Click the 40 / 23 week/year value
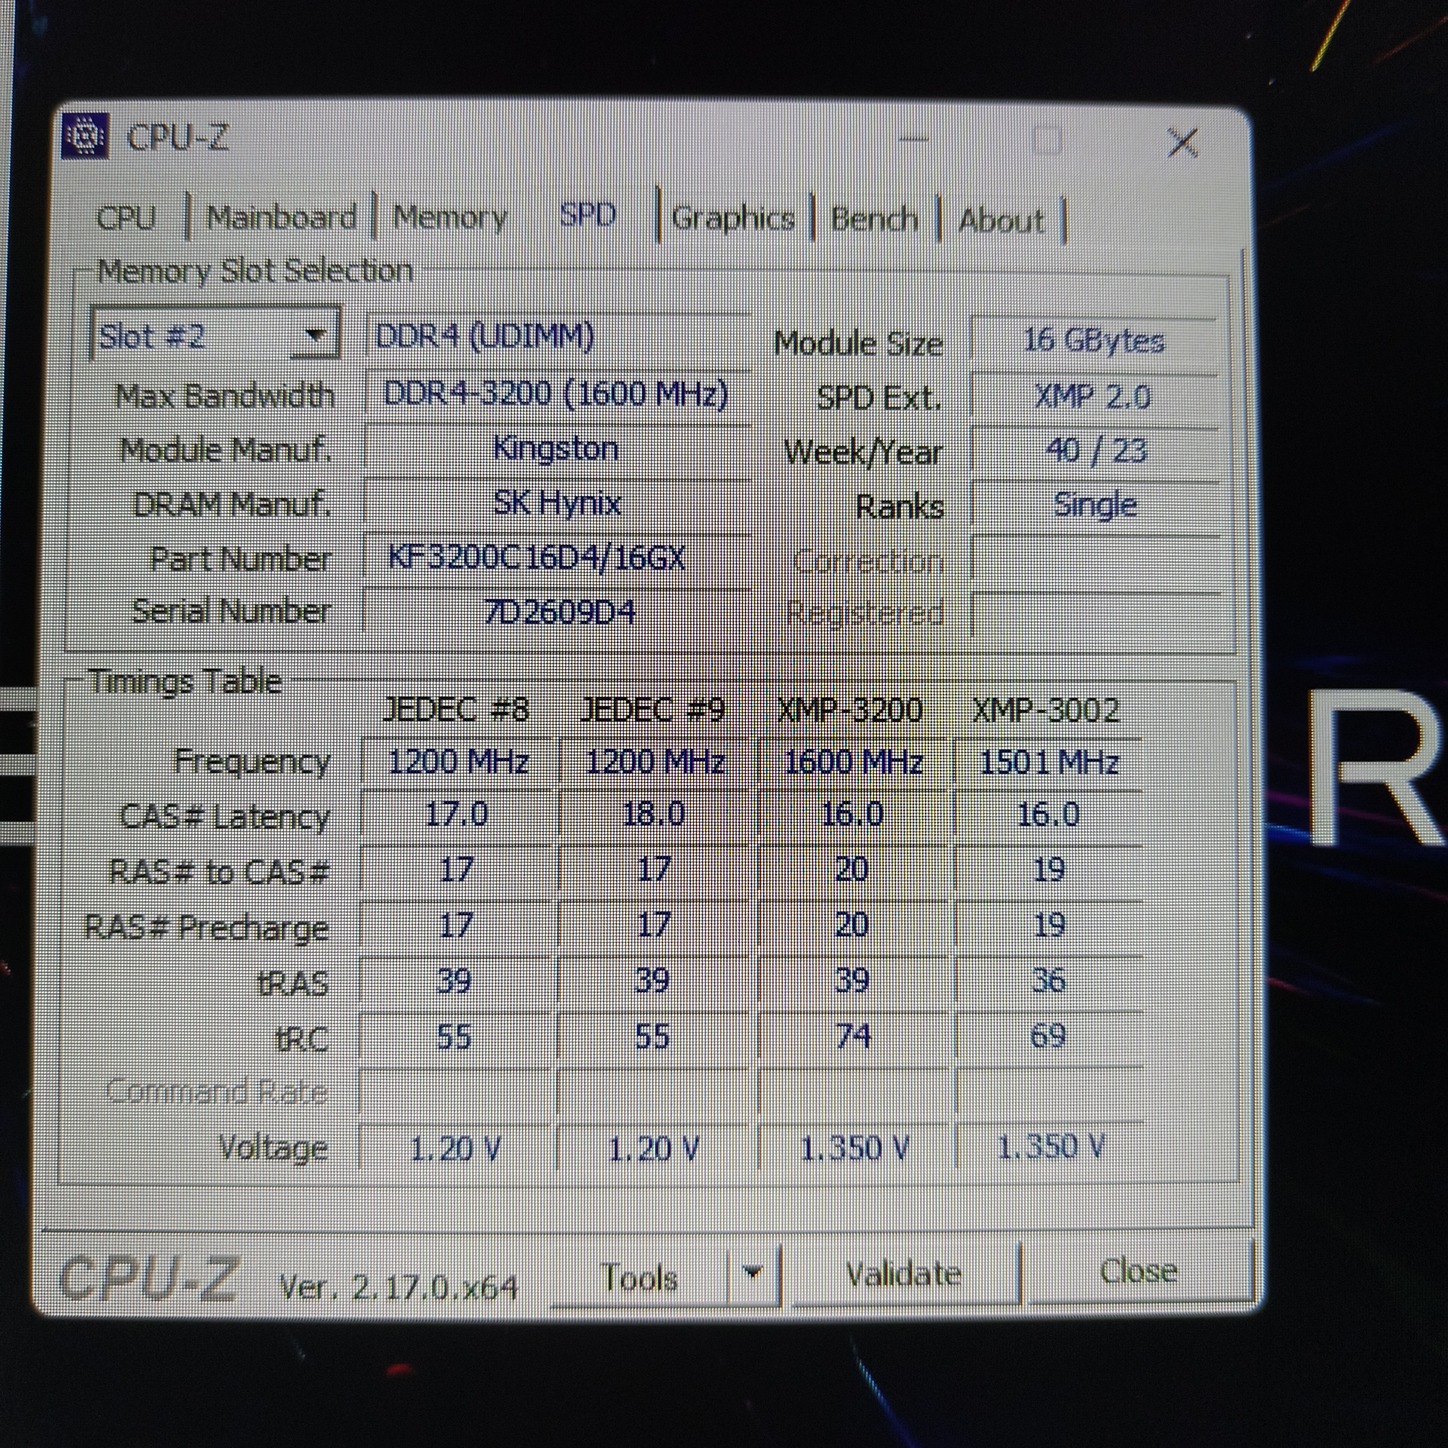This screenshot has width=1448, height=1448. pyautogui.click(x=1094, y=451)
